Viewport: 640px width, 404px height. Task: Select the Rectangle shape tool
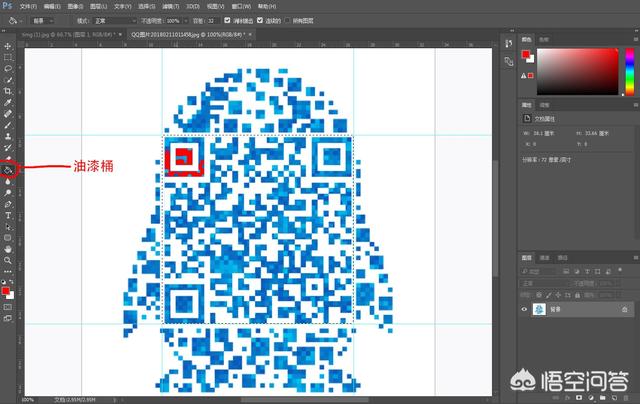[x=8, y=238]
